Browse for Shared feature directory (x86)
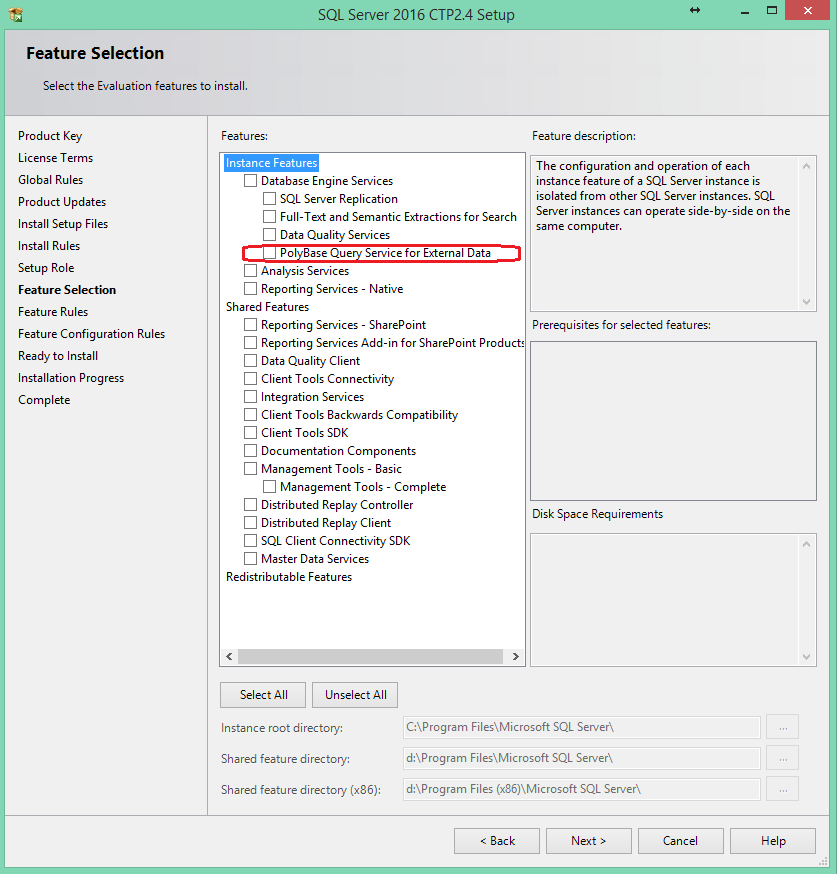 pyautogui.click(x=783, y=789)
